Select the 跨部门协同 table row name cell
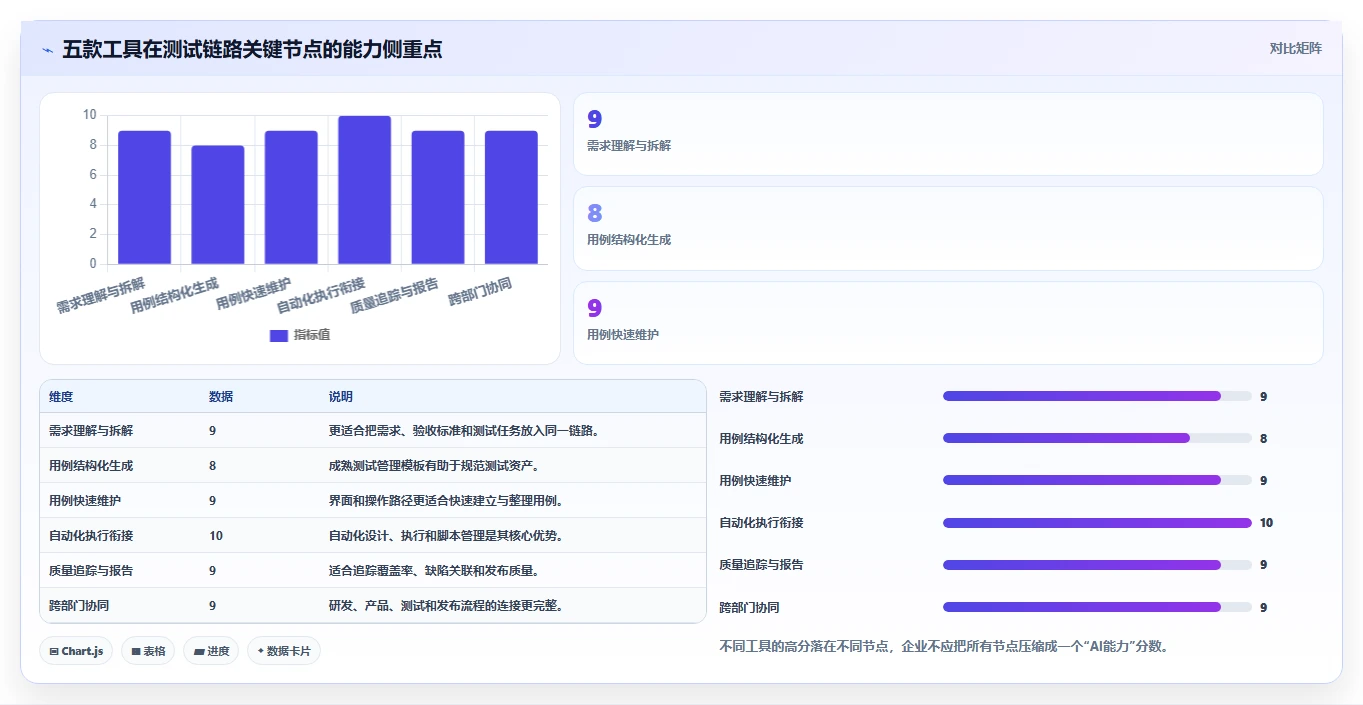The image size is (1363, 705). pyautogui.click(x=79, y=606)
